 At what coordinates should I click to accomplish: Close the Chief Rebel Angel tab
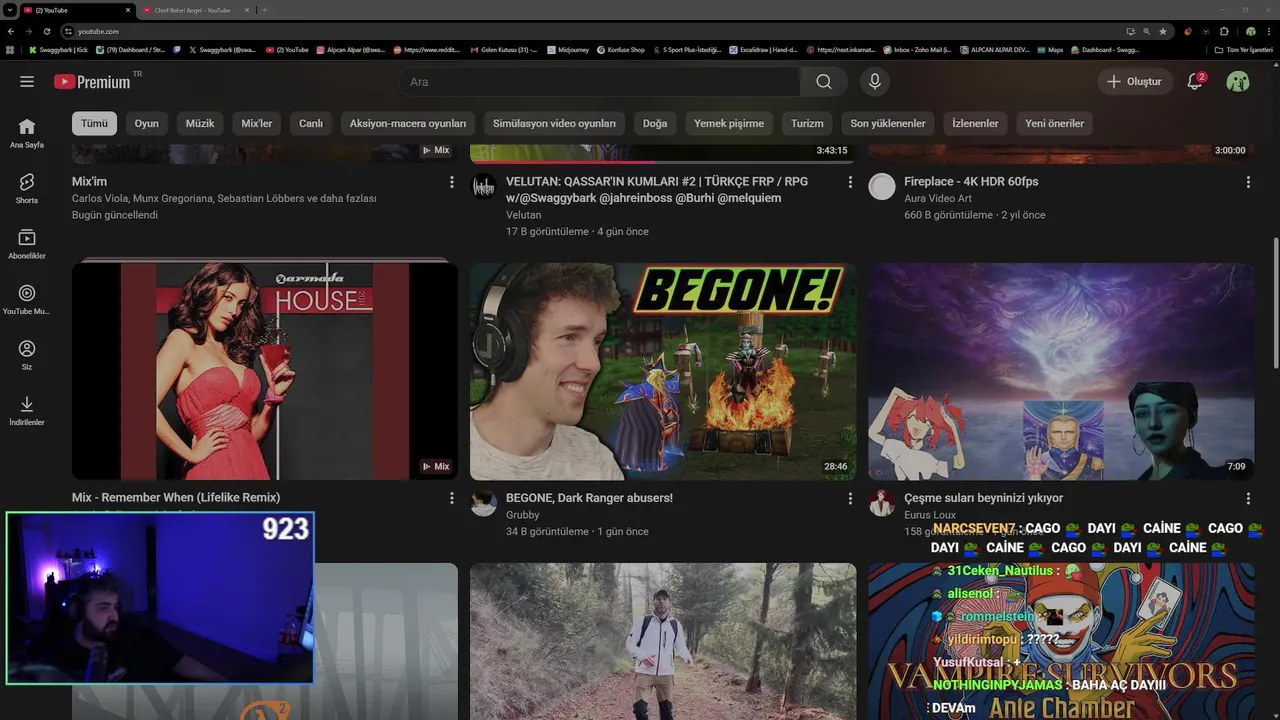pyautogui.click(x=248, y=10)
